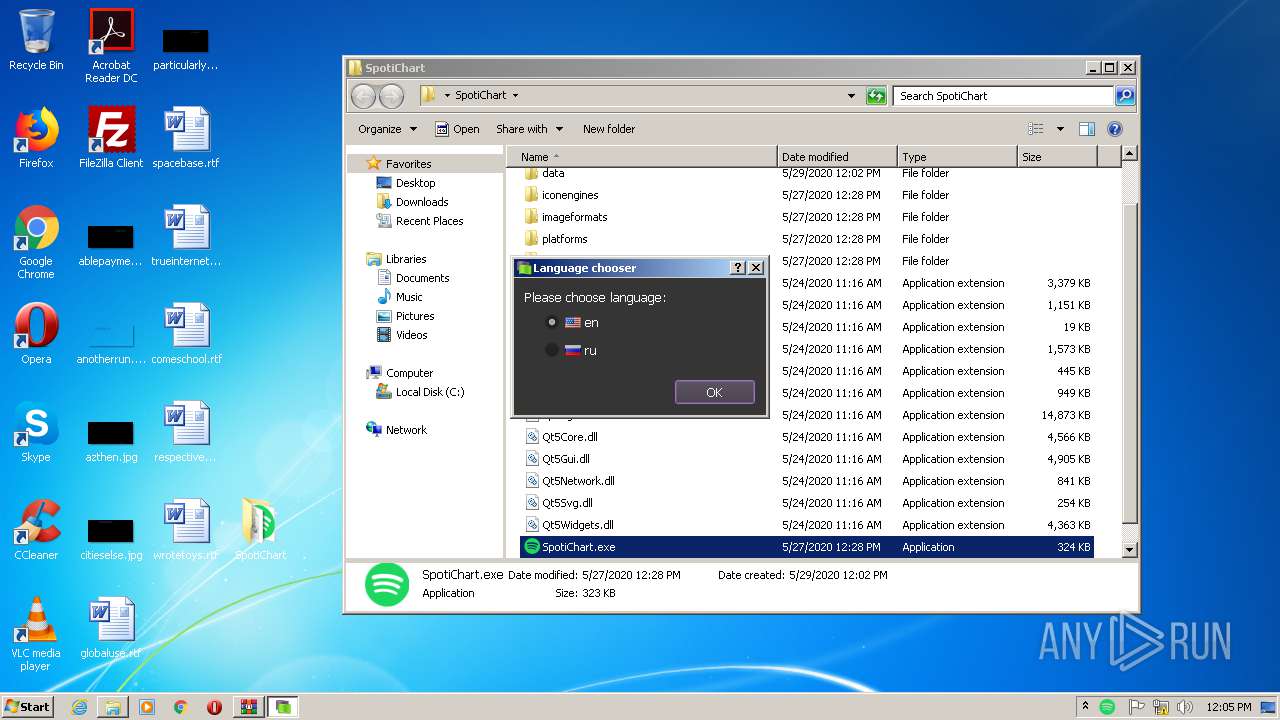Click the refresh button in address bar
This screenshot has width=1280, height=720.
pyautogui.click(x=876, y=96)
